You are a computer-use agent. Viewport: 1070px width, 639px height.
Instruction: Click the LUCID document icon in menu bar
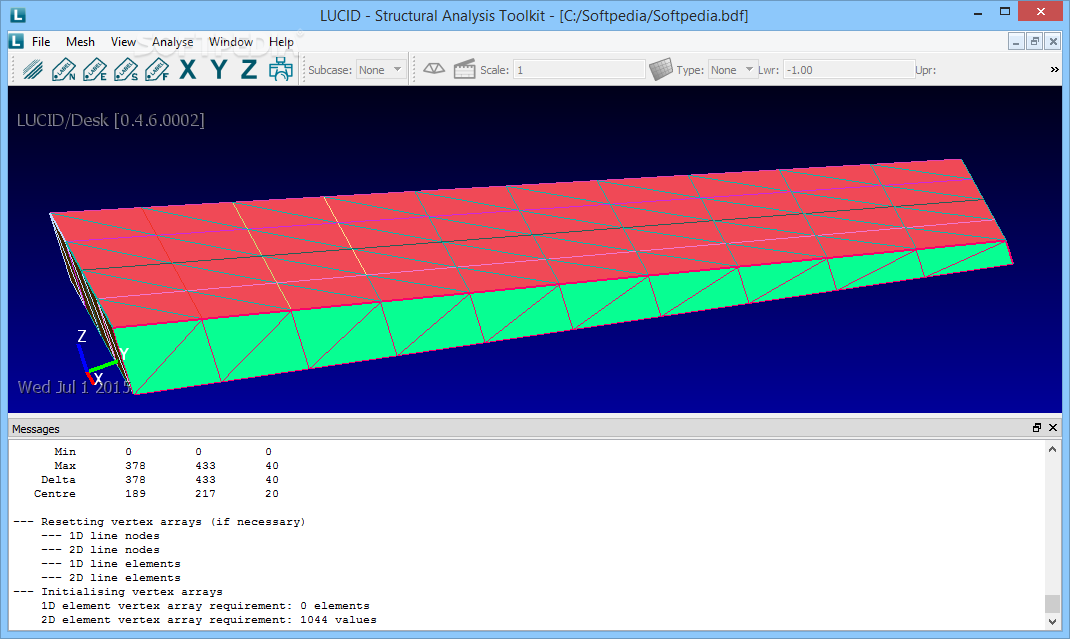[x=16, y=41]
